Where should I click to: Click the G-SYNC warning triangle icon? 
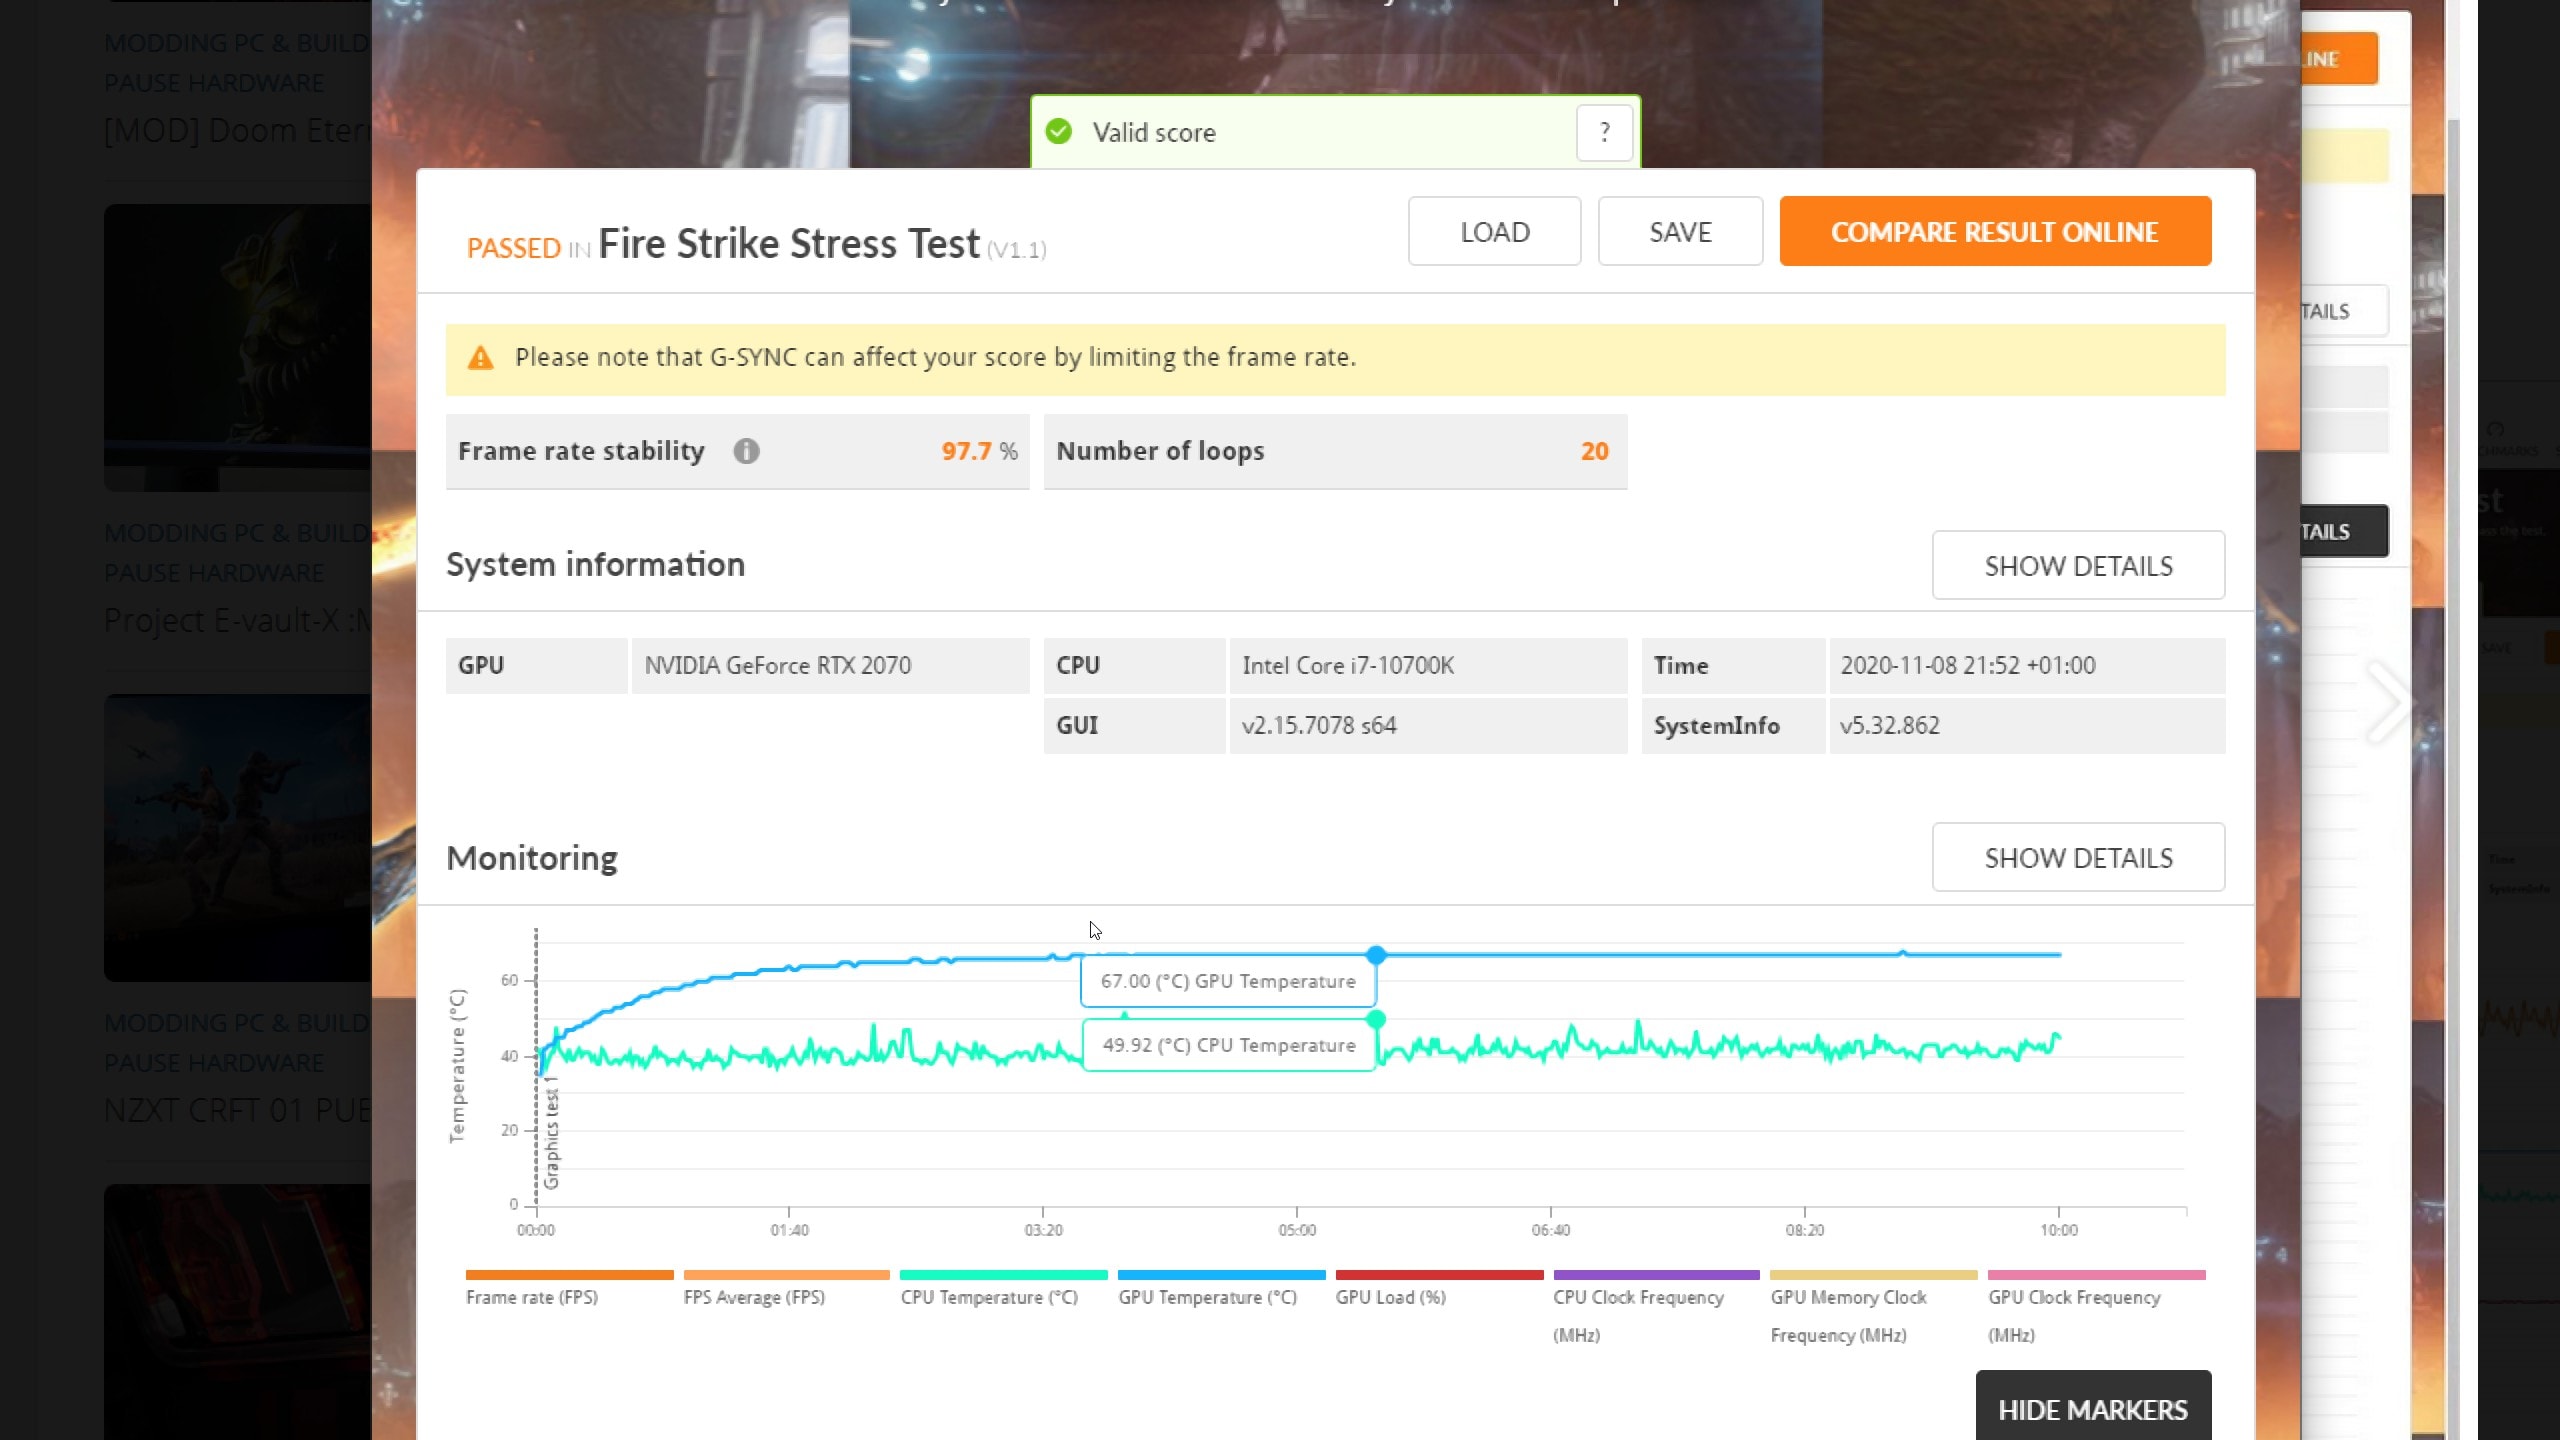[481, 358]
